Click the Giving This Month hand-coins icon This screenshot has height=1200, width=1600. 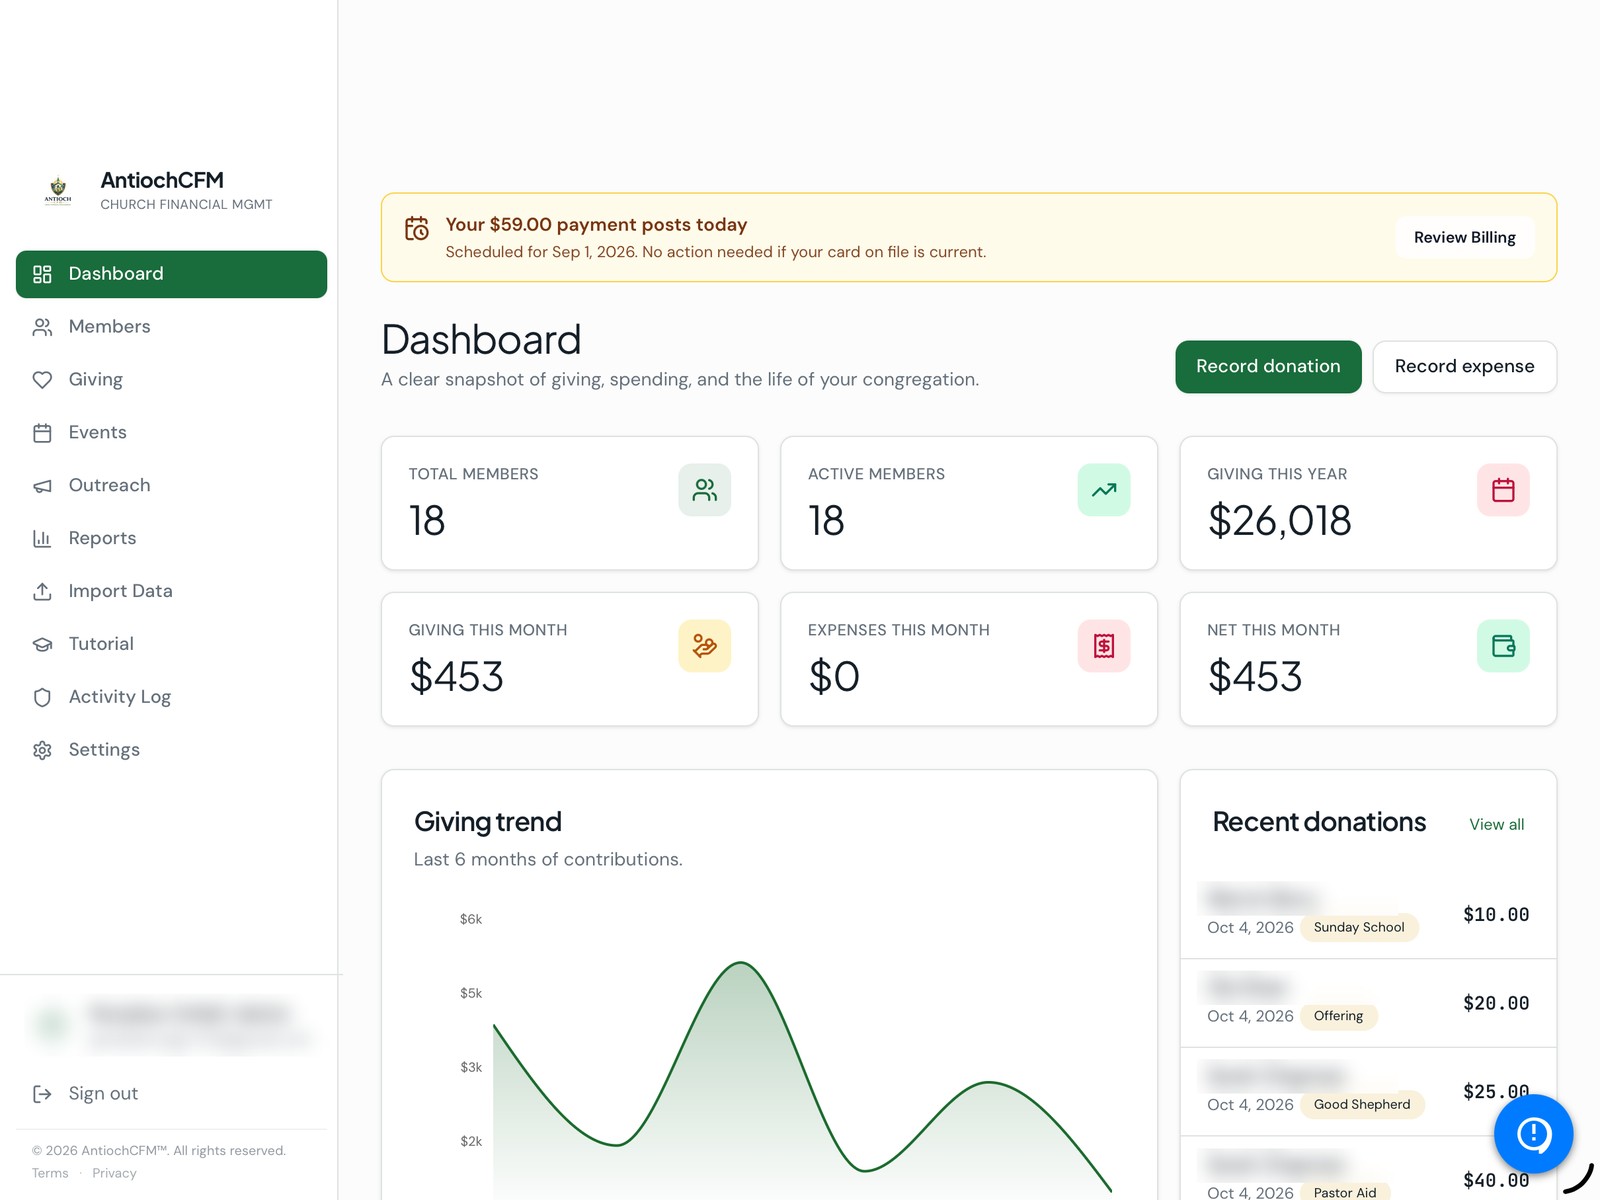point(705,646)
